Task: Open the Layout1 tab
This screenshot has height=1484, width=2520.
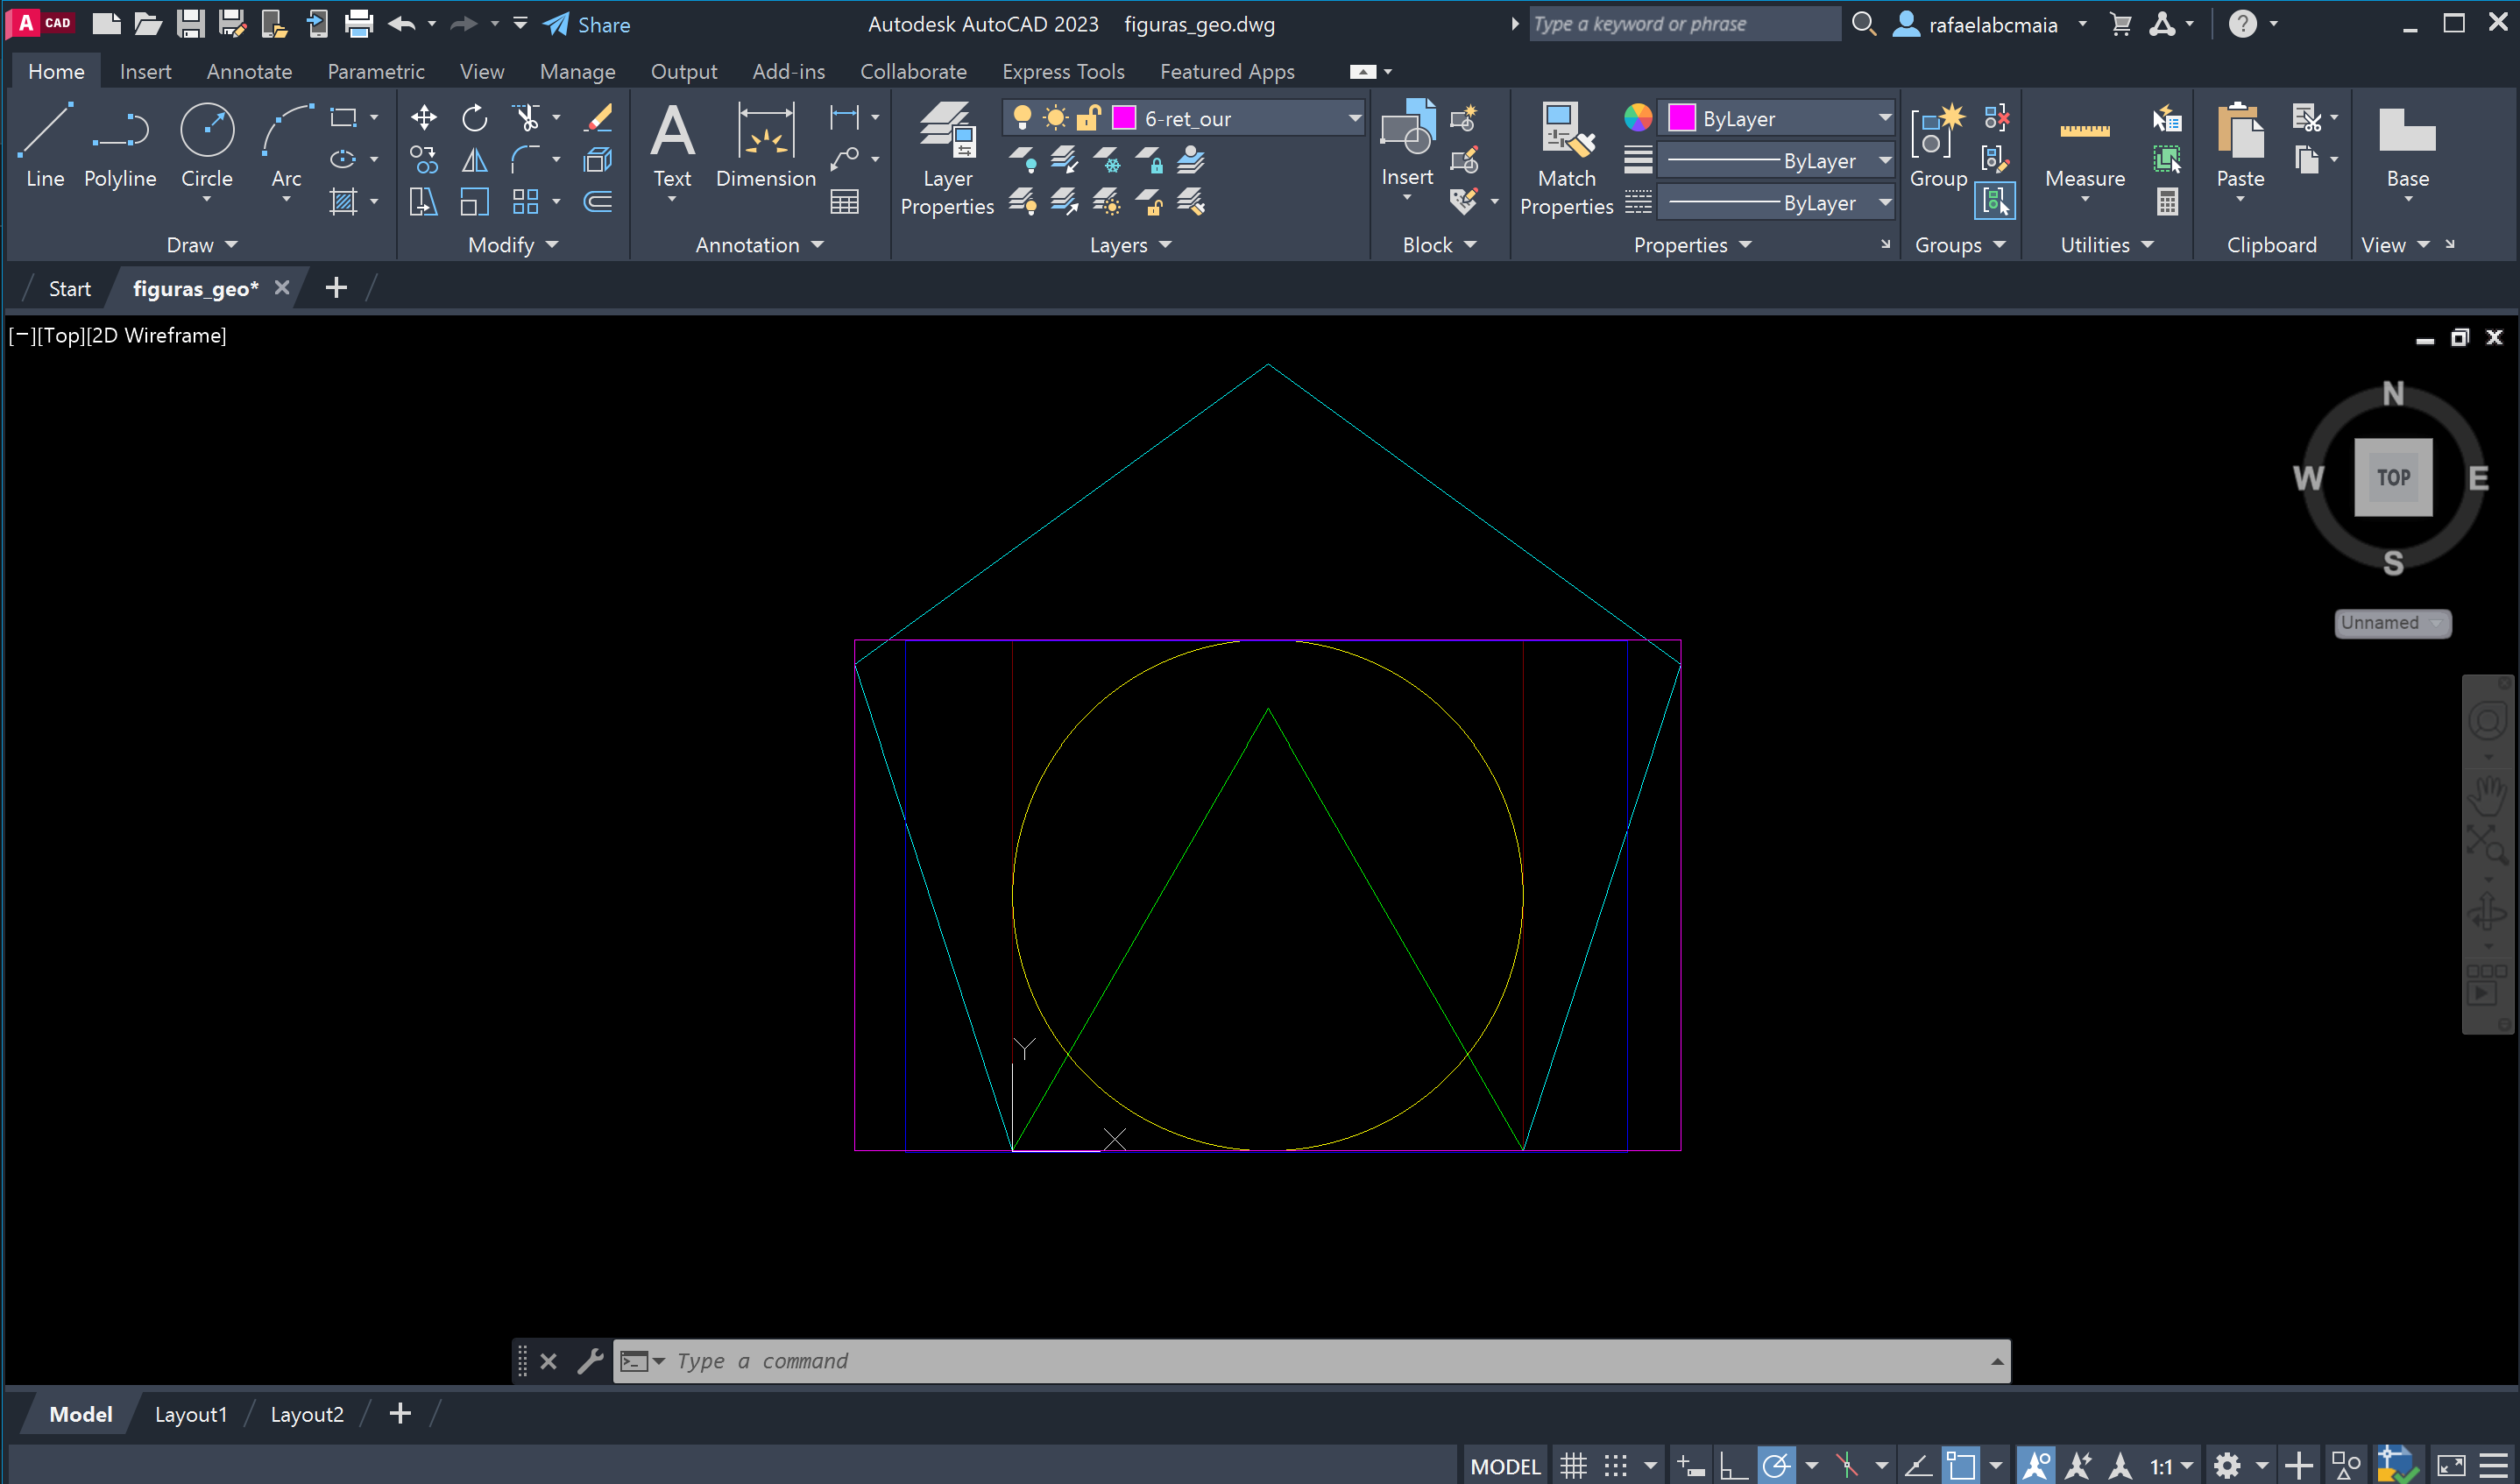Action: click(x=190, y=1414)
